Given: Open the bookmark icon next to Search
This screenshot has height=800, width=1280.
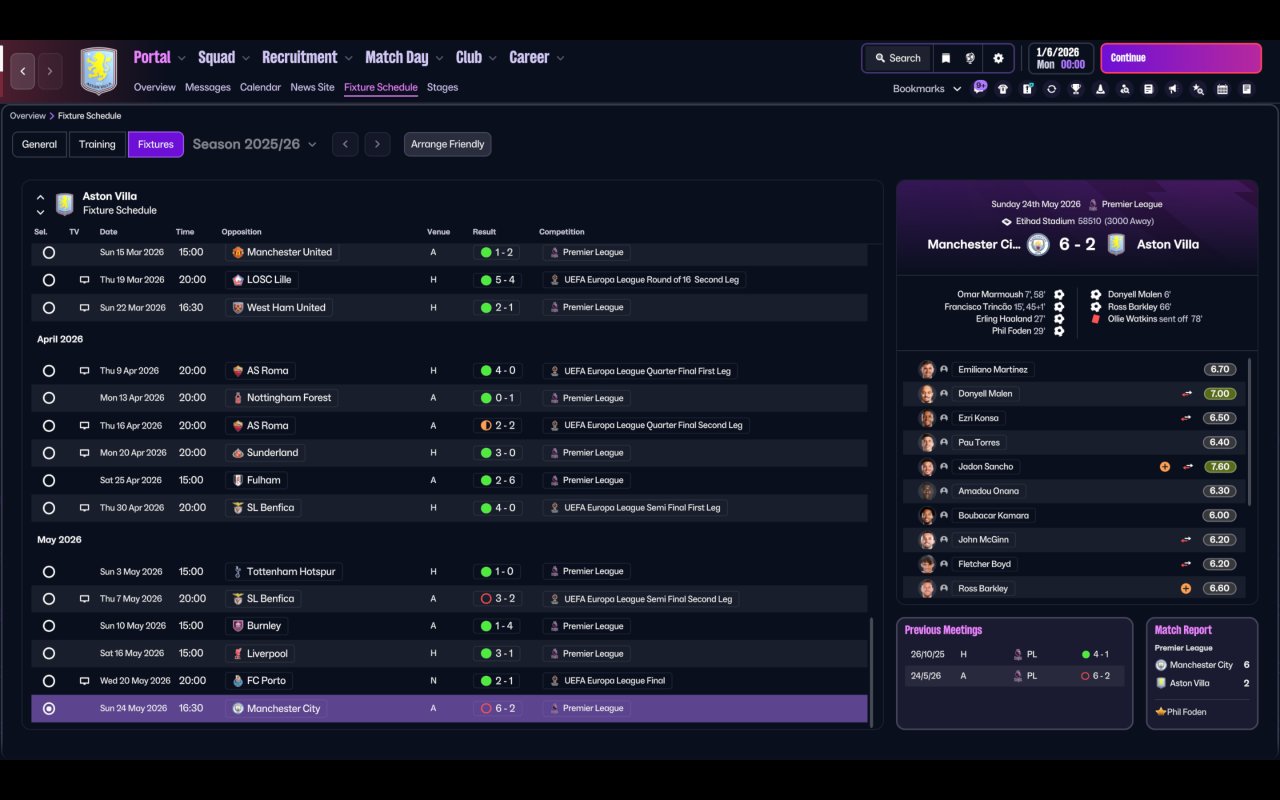Looking at the screenshot, I should pos(945,58).
